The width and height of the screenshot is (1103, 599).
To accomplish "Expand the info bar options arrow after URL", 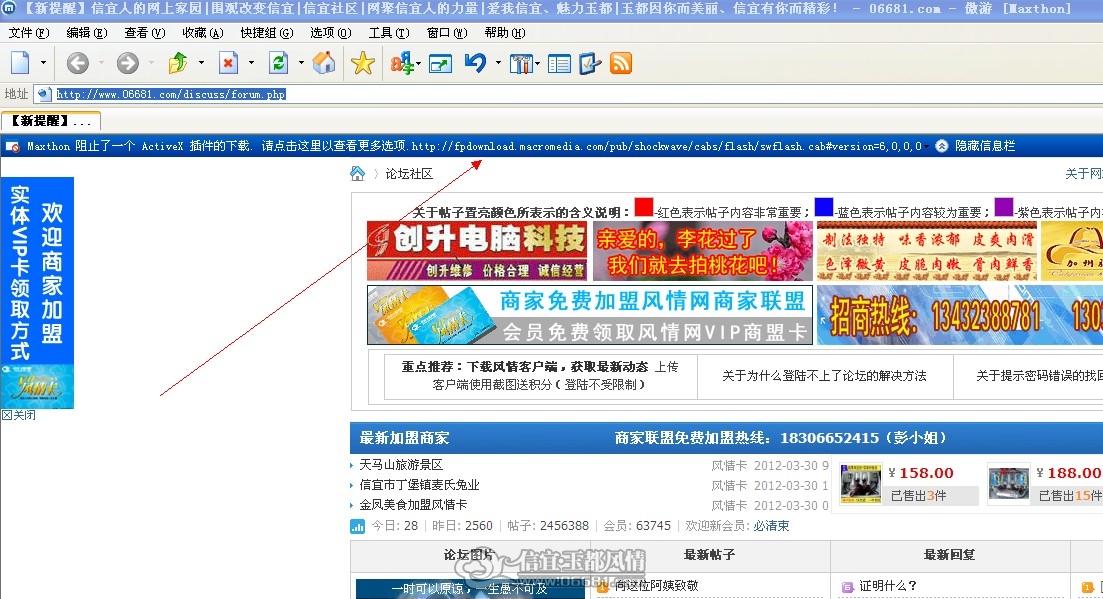I will pyautogui.click(x=926, y=146).
